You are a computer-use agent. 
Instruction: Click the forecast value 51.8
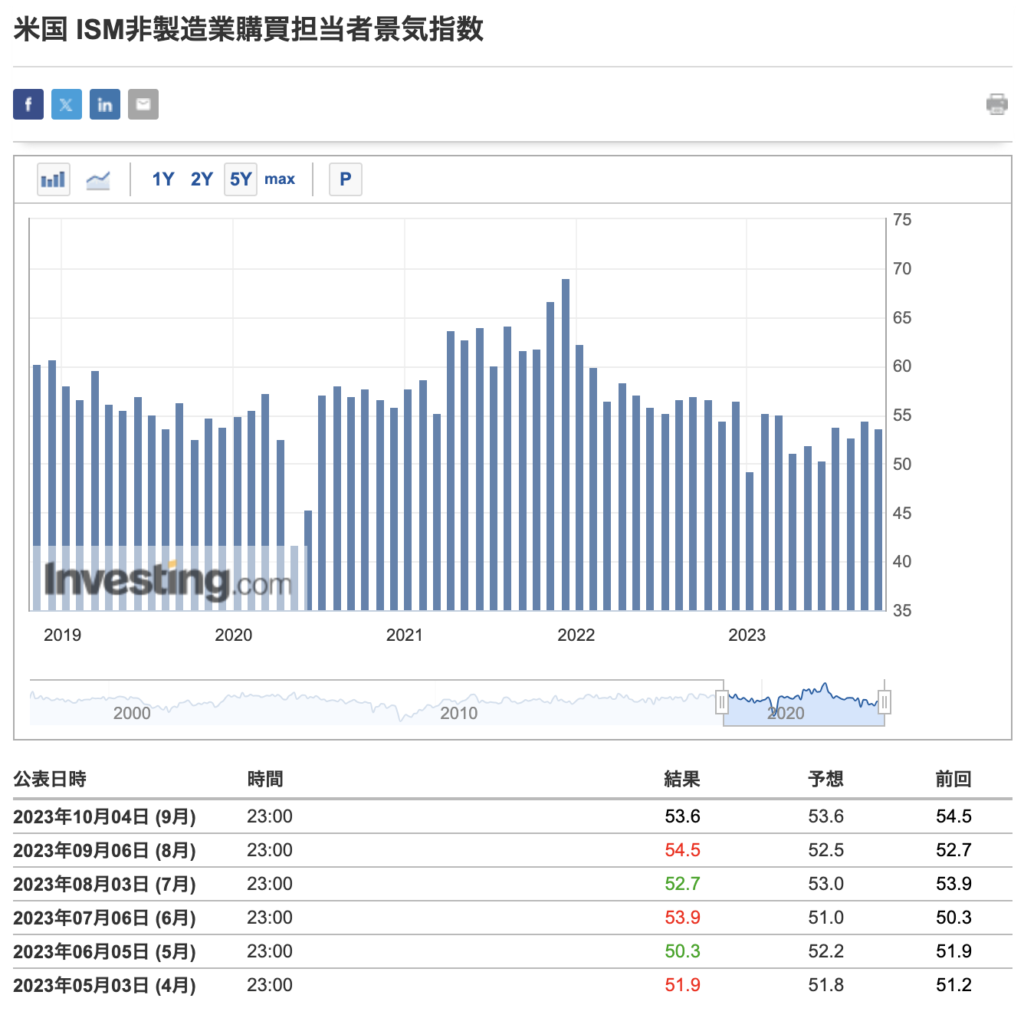[x=825, y=985]
